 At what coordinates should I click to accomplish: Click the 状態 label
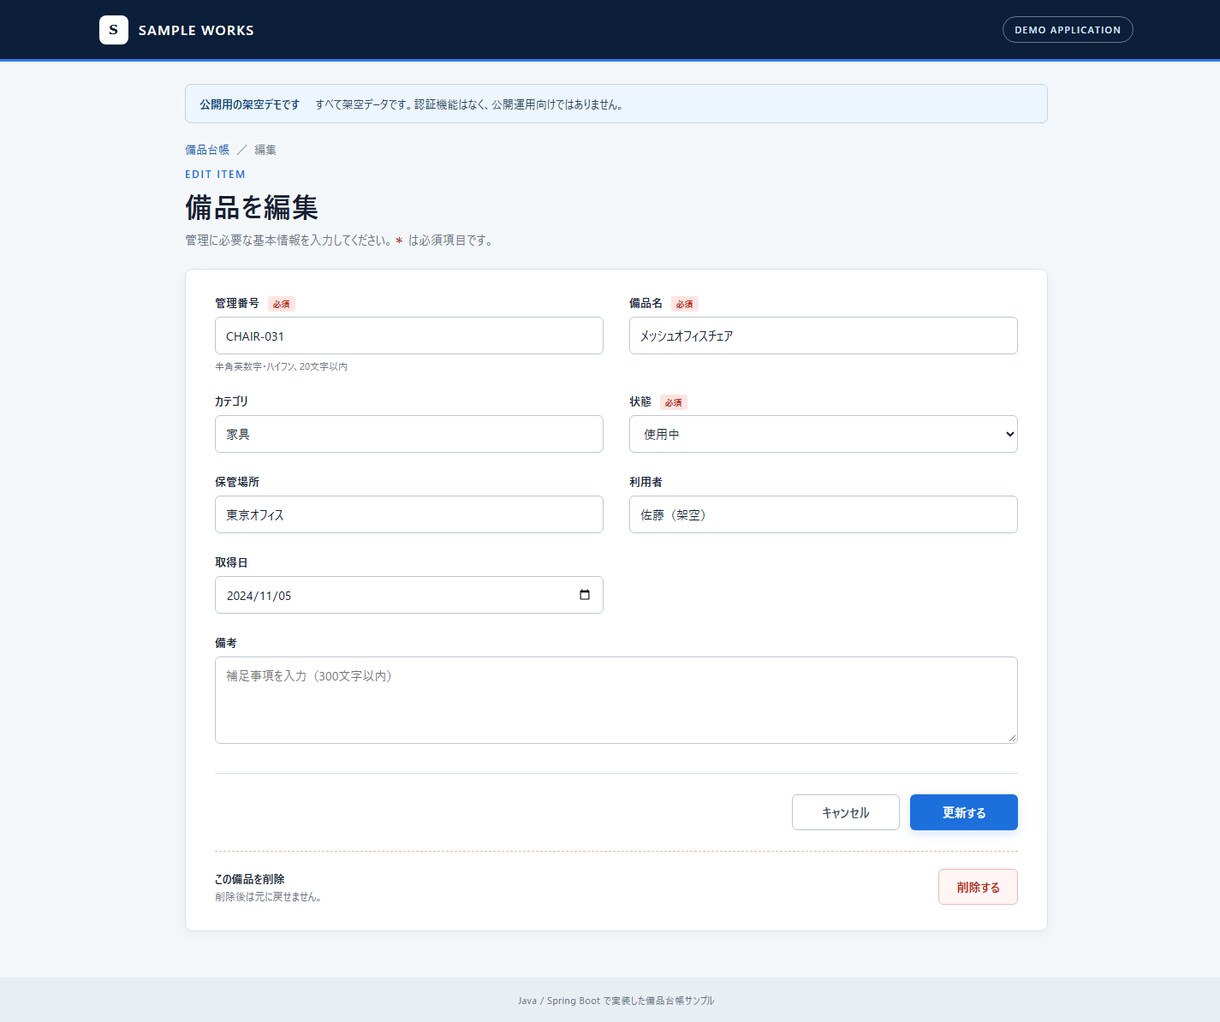[640, 401]
